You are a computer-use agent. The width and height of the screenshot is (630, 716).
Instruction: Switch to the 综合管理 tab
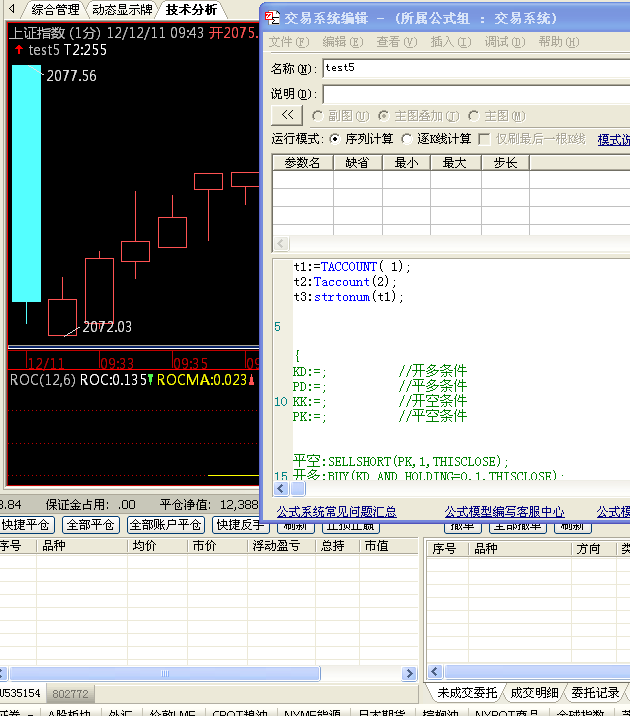(x=55, y=10)
